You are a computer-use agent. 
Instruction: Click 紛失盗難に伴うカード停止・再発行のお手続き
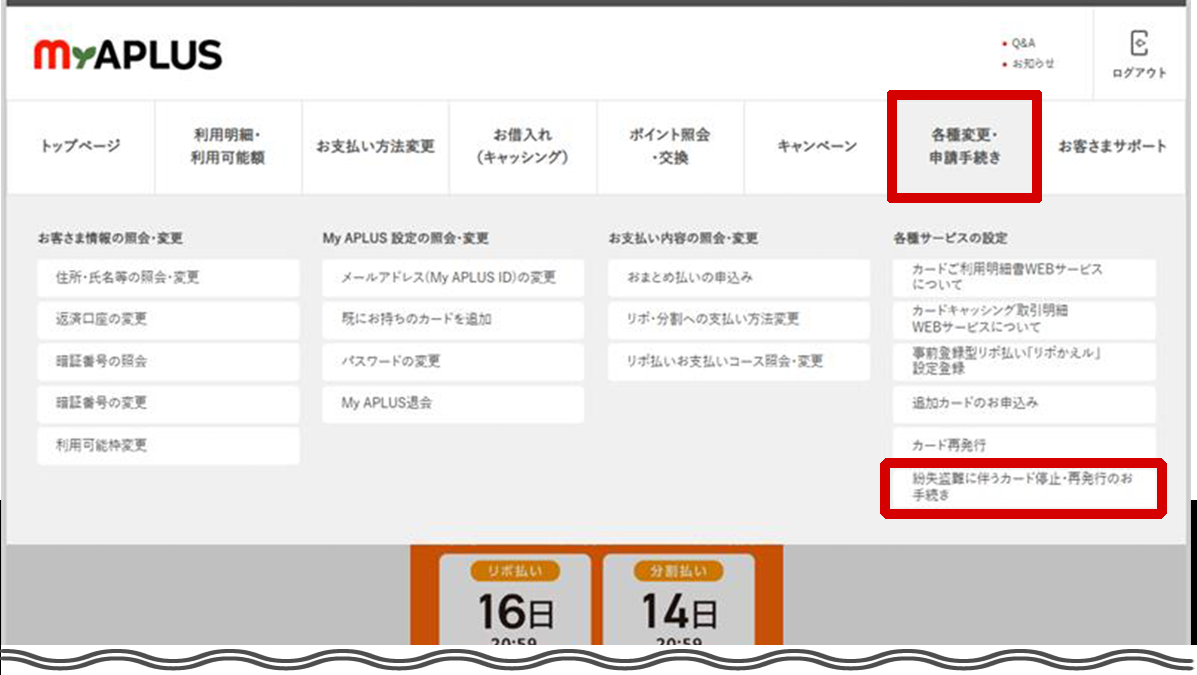click(1023, 487)
